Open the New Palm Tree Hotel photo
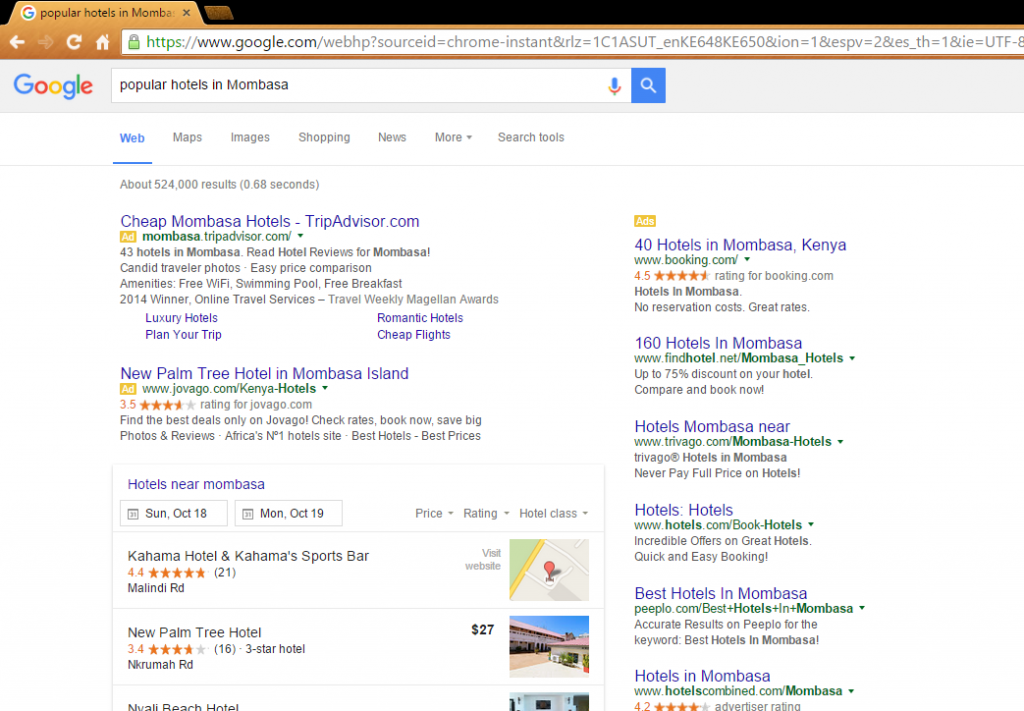Image resolution: width=1024 pixels, height=711 pixels. (x=549, y=646)
